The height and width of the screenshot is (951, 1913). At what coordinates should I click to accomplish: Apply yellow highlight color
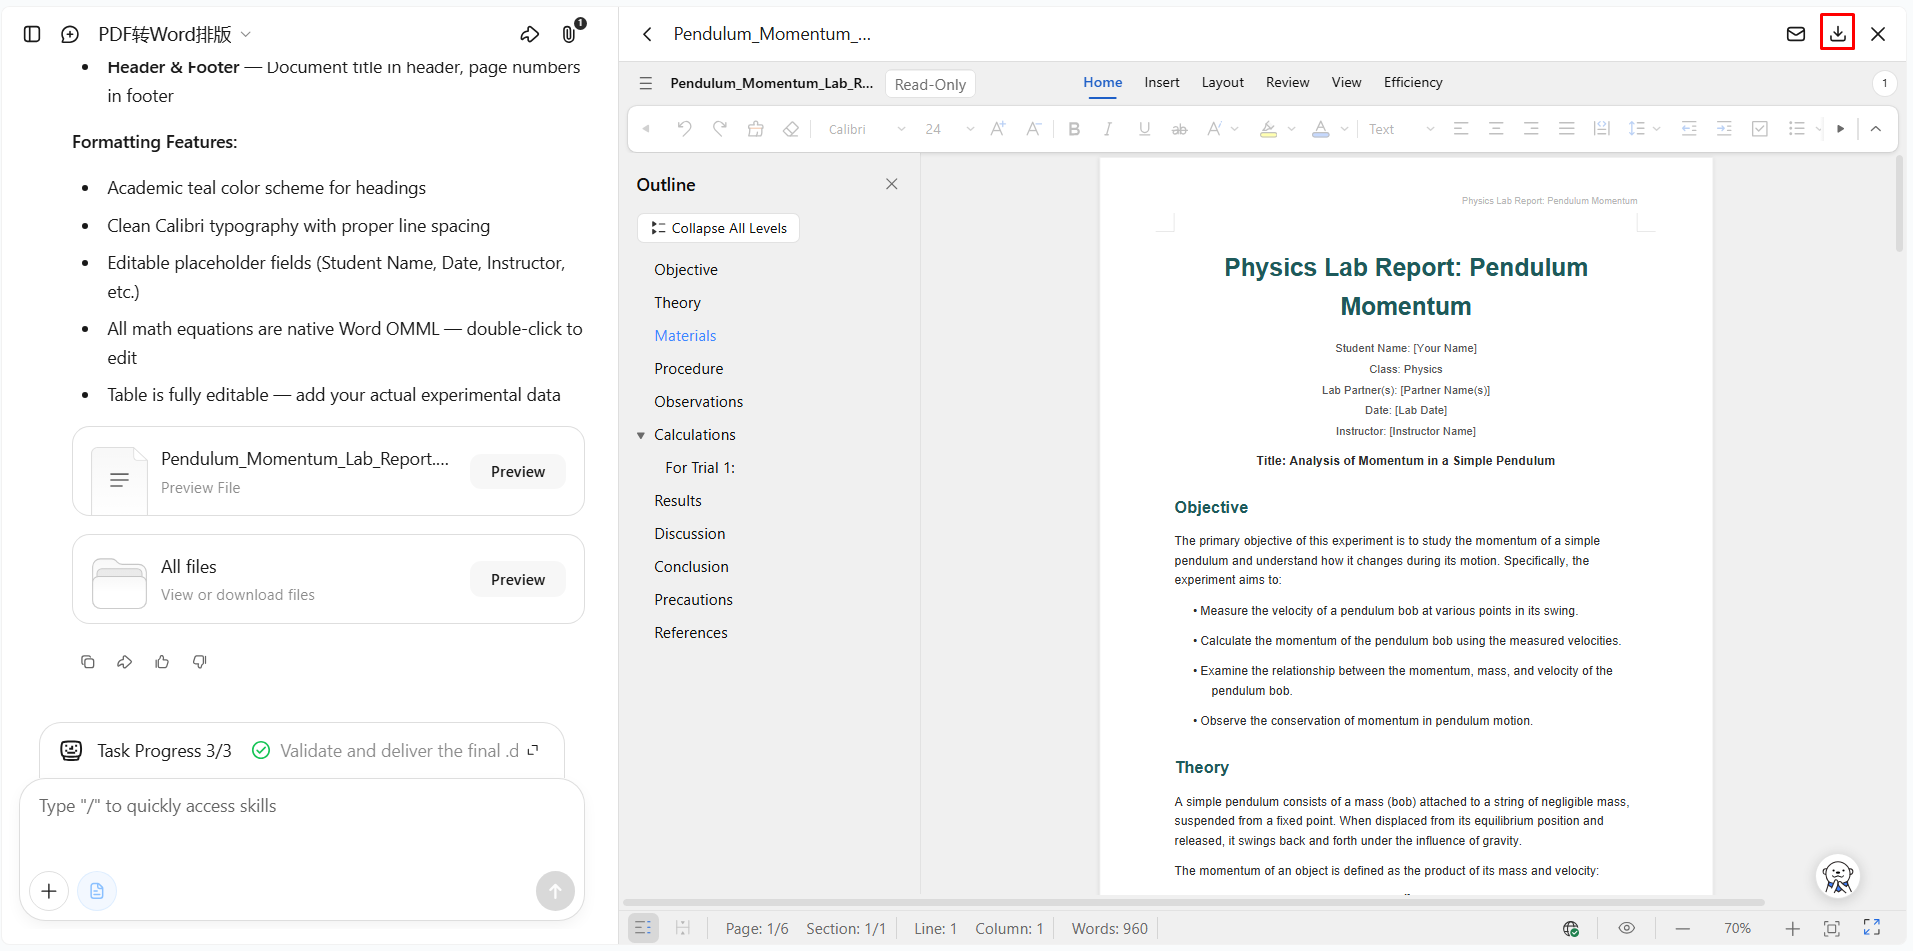tap(1268, 129)
